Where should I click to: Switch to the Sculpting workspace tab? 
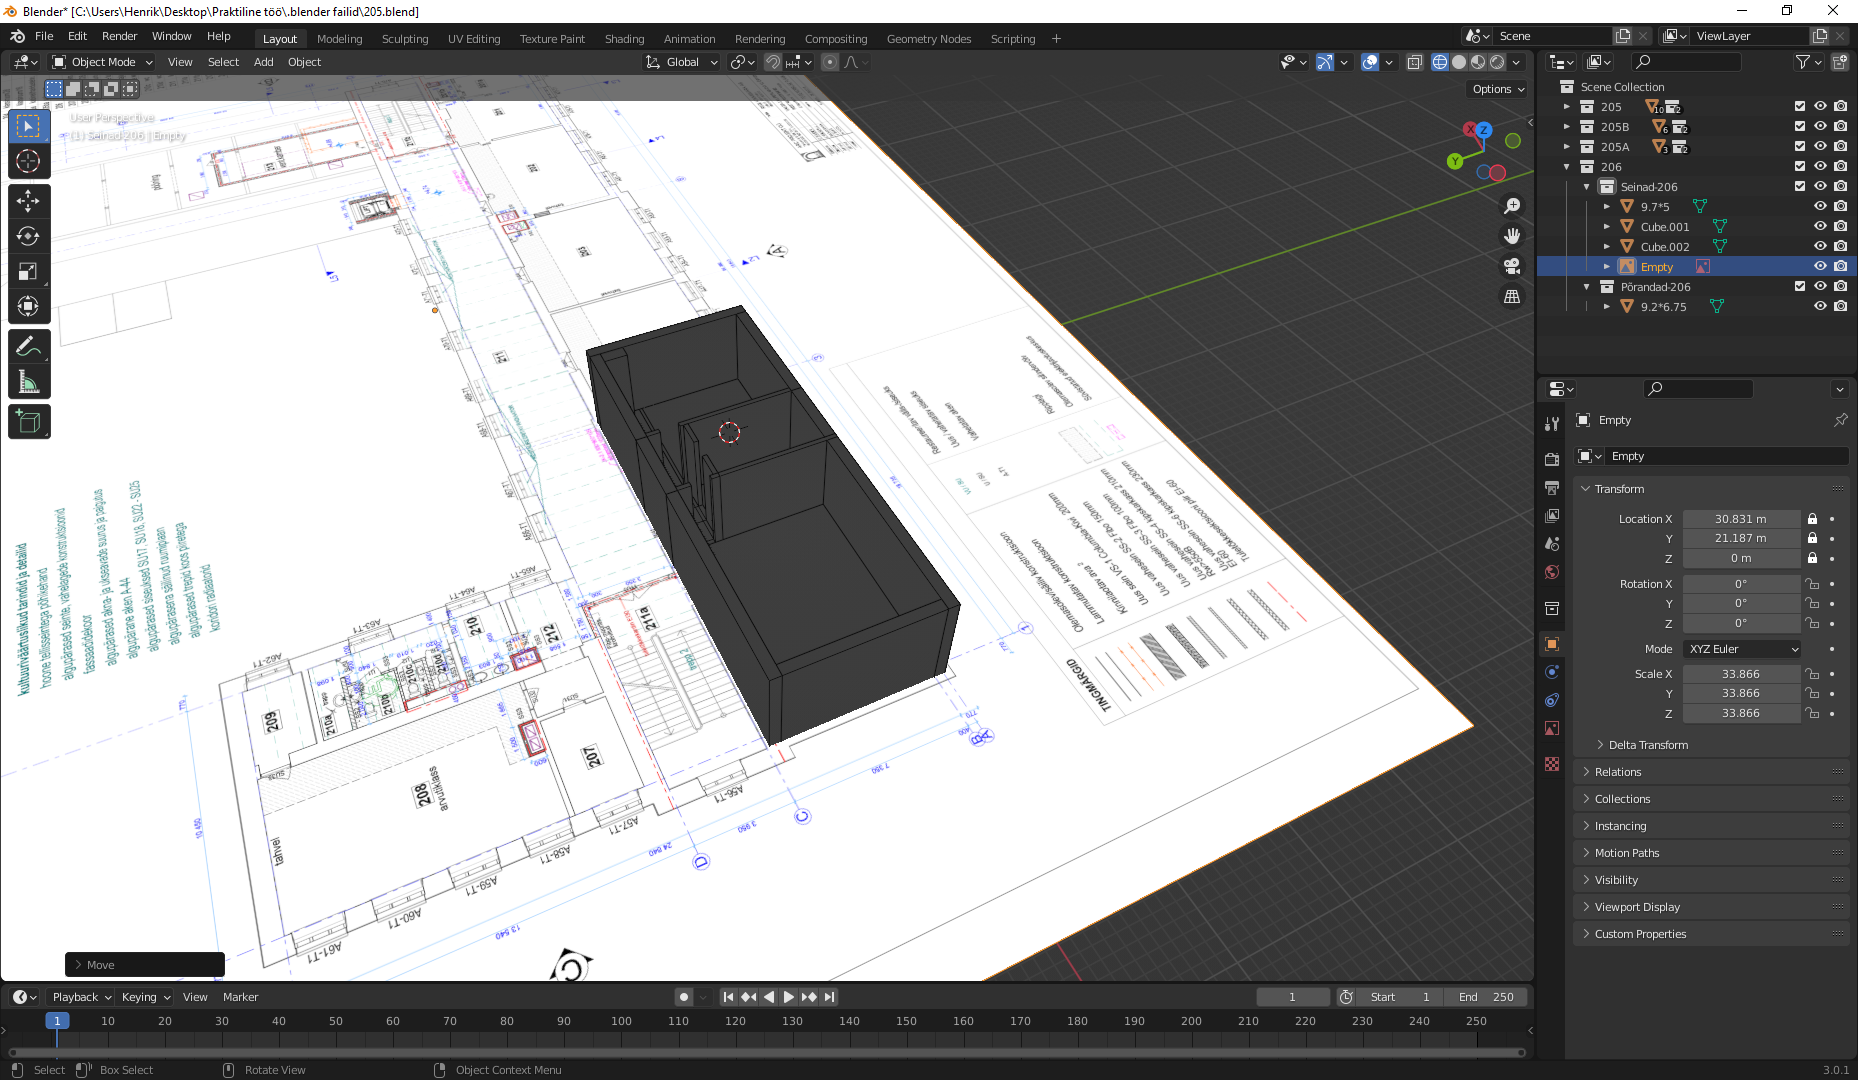404,39
